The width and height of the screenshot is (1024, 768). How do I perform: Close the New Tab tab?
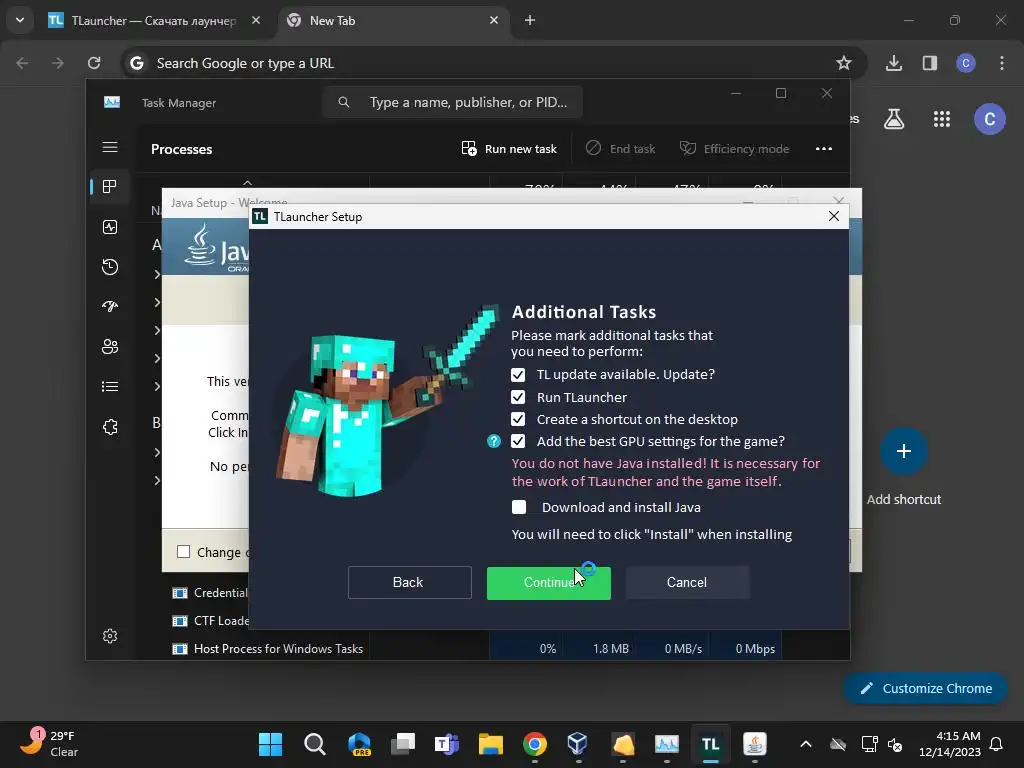click(494, 20)
